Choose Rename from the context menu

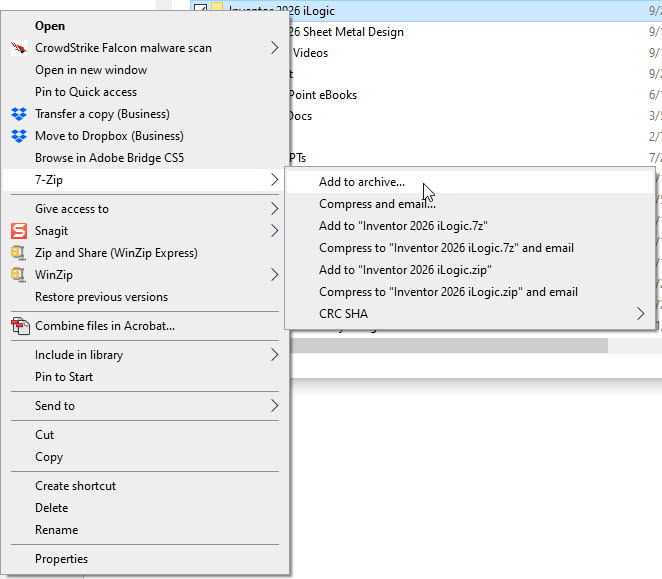146,530
